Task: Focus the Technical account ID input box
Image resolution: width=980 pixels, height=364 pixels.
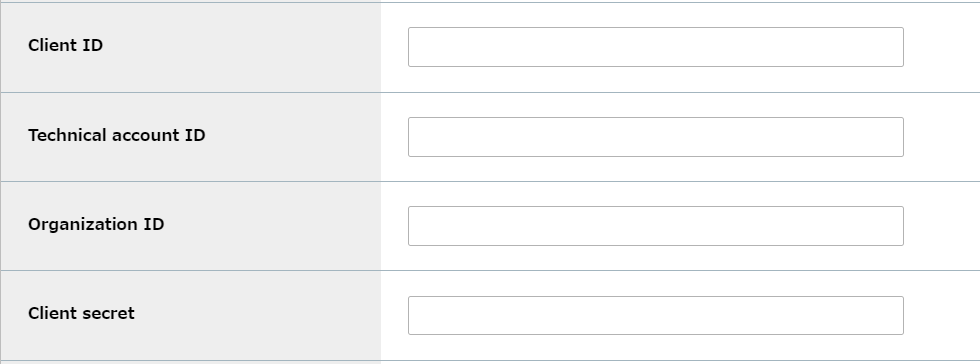Action: [x=656, y=137]
